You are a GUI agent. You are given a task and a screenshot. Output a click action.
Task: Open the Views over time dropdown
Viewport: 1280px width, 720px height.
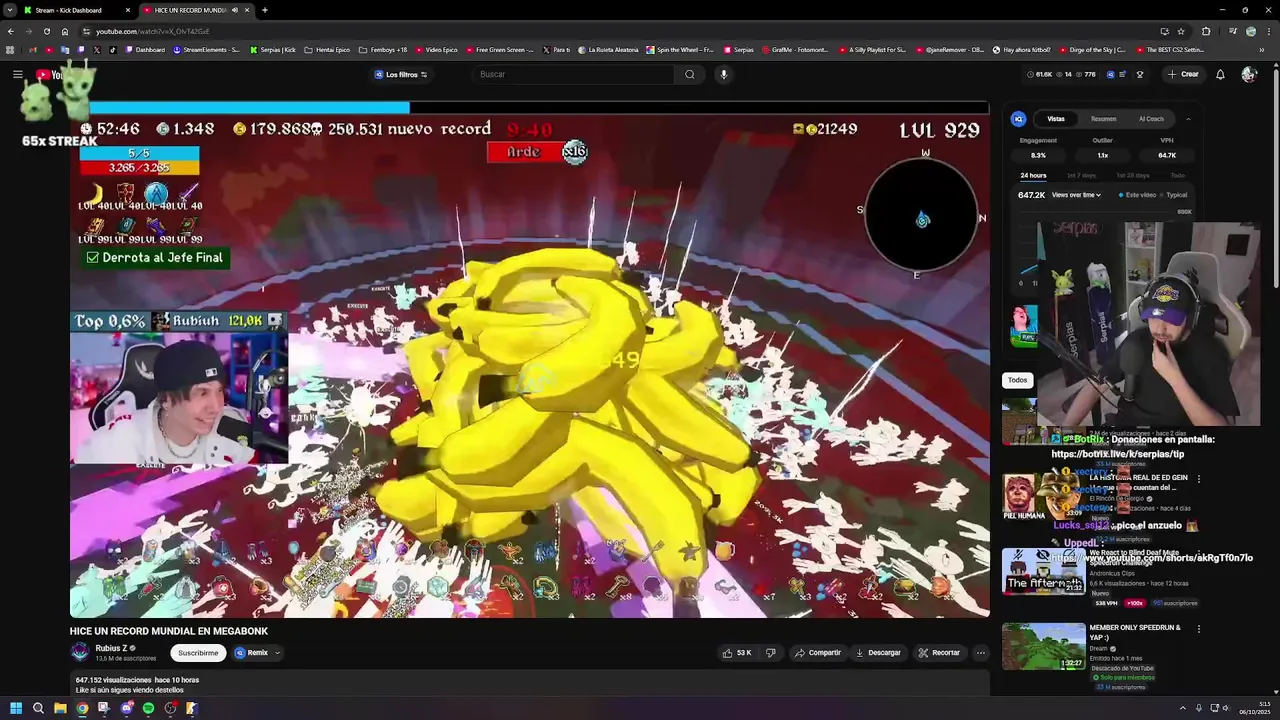tap(1077, 195)
